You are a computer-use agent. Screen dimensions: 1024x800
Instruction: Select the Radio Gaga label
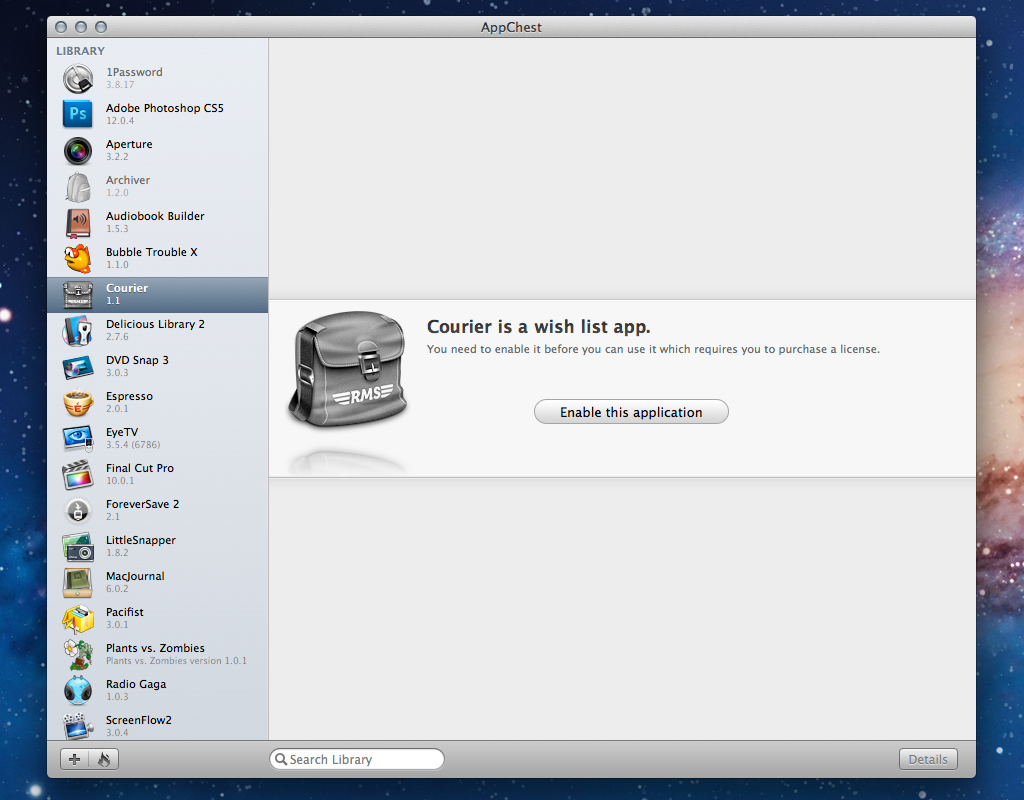click(136, 684)
